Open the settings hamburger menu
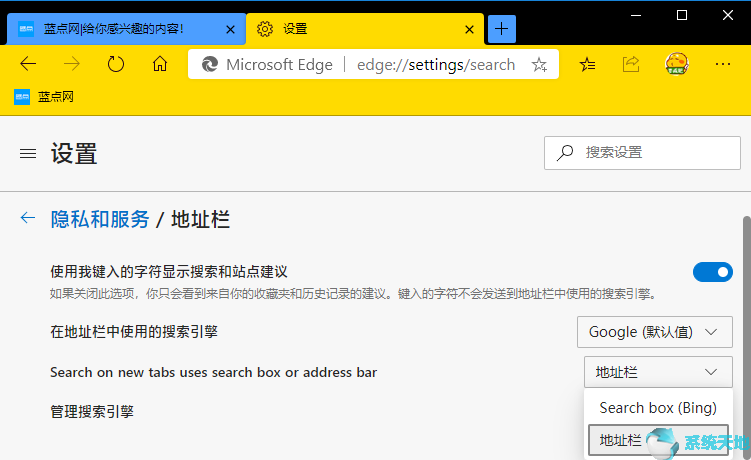 pos(28,153)
